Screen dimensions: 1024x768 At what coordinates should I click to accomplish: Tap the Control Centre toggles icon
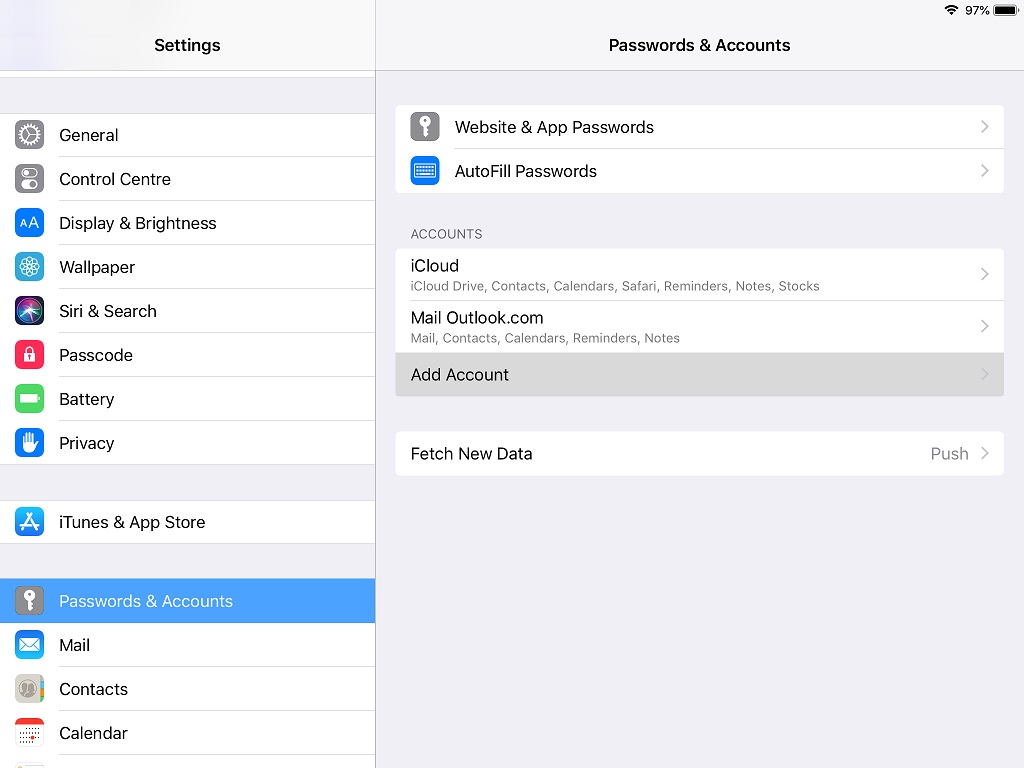click(x=29, y=179)
